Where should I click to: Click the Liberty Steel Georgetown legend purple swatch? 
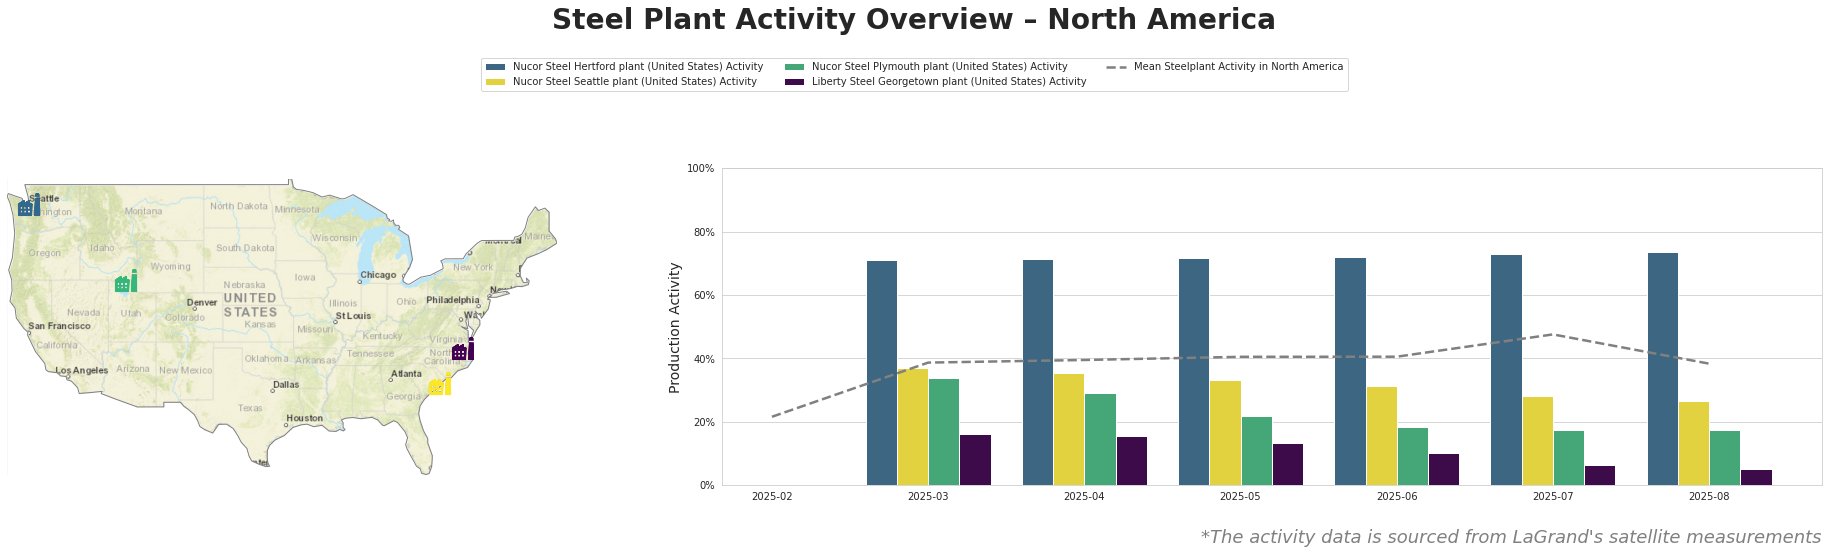[x=795, y=82]
